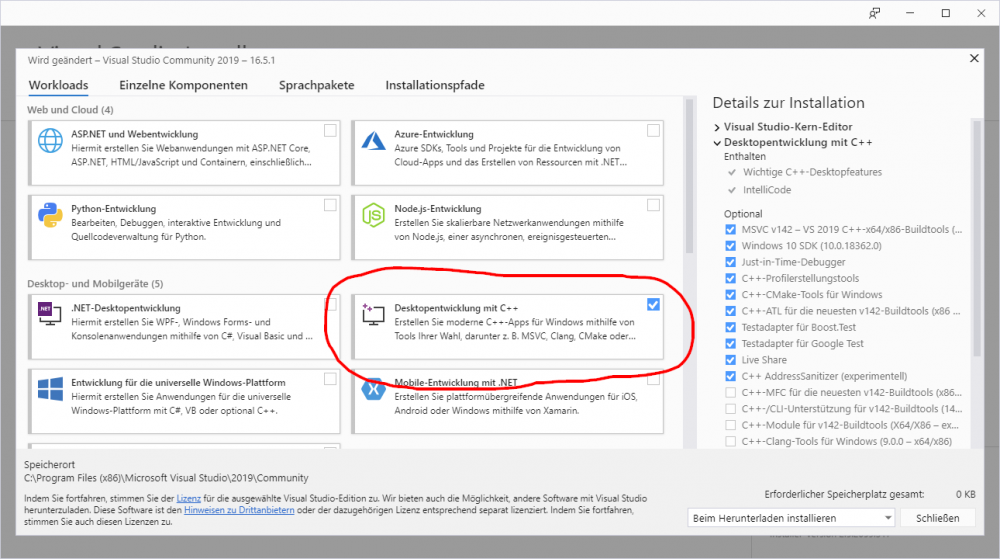Open the Lizenz link
The width and height of the screenshot is (1000, 559).
point(189,498)
